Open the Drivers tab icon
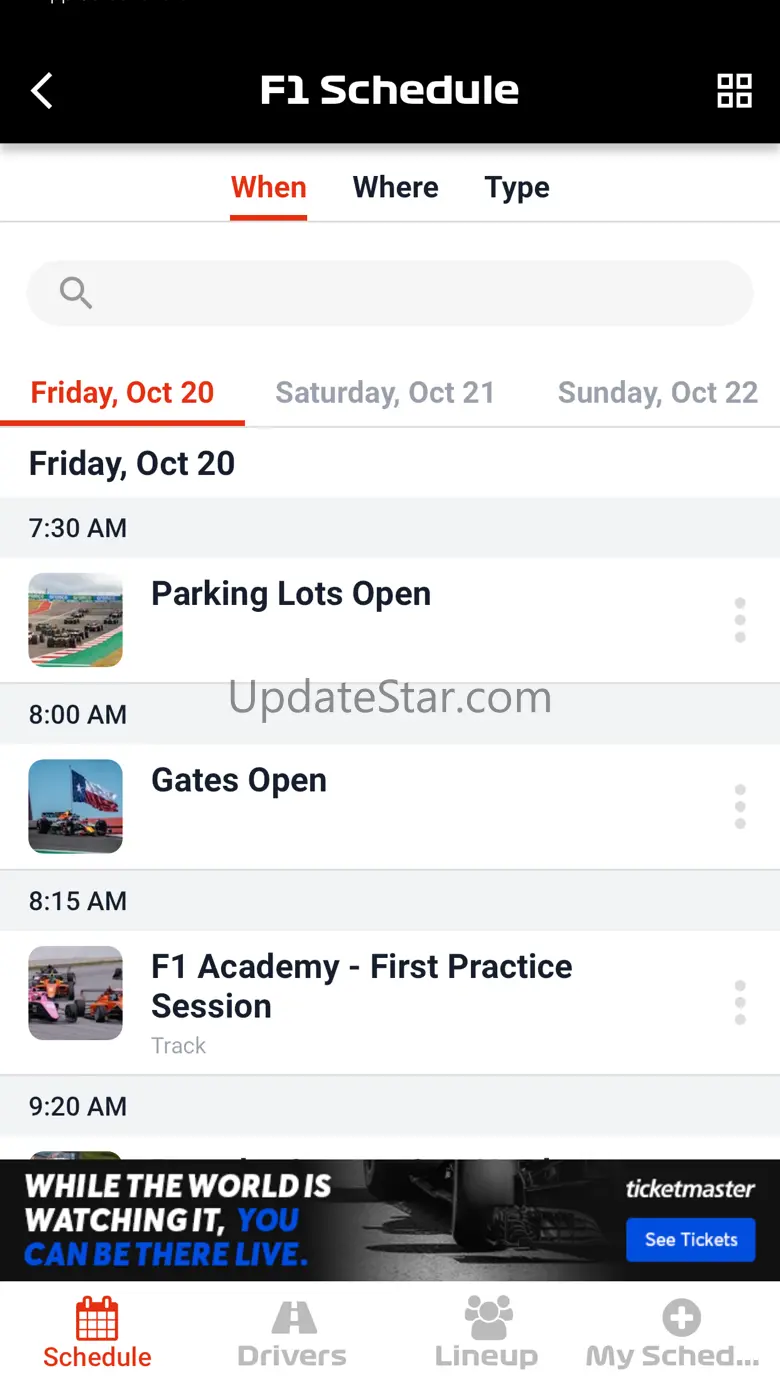 click(293, 1318)
